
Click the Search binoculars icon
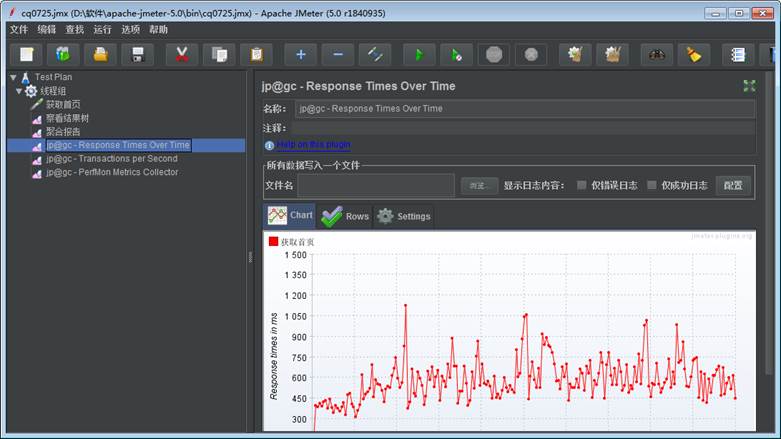pos(656,54)
